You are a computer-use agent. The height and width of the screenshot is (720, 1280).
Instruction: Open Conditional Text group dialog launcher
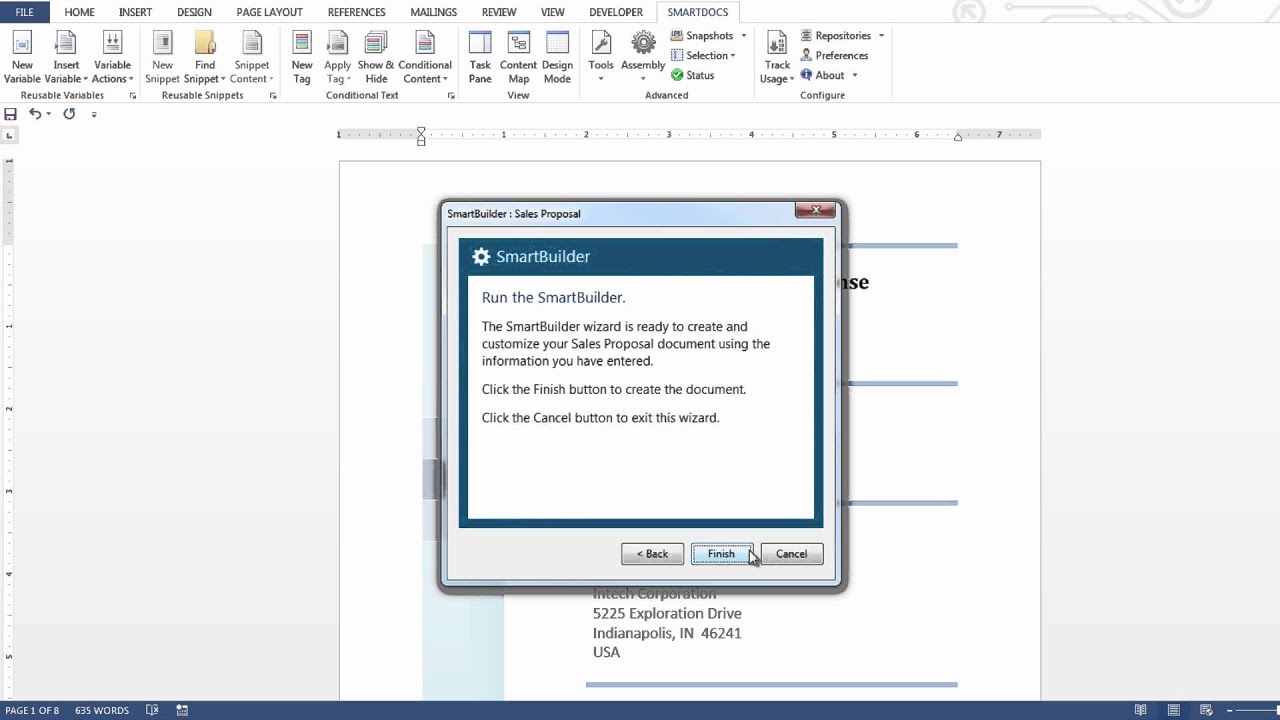pos(451,96)
